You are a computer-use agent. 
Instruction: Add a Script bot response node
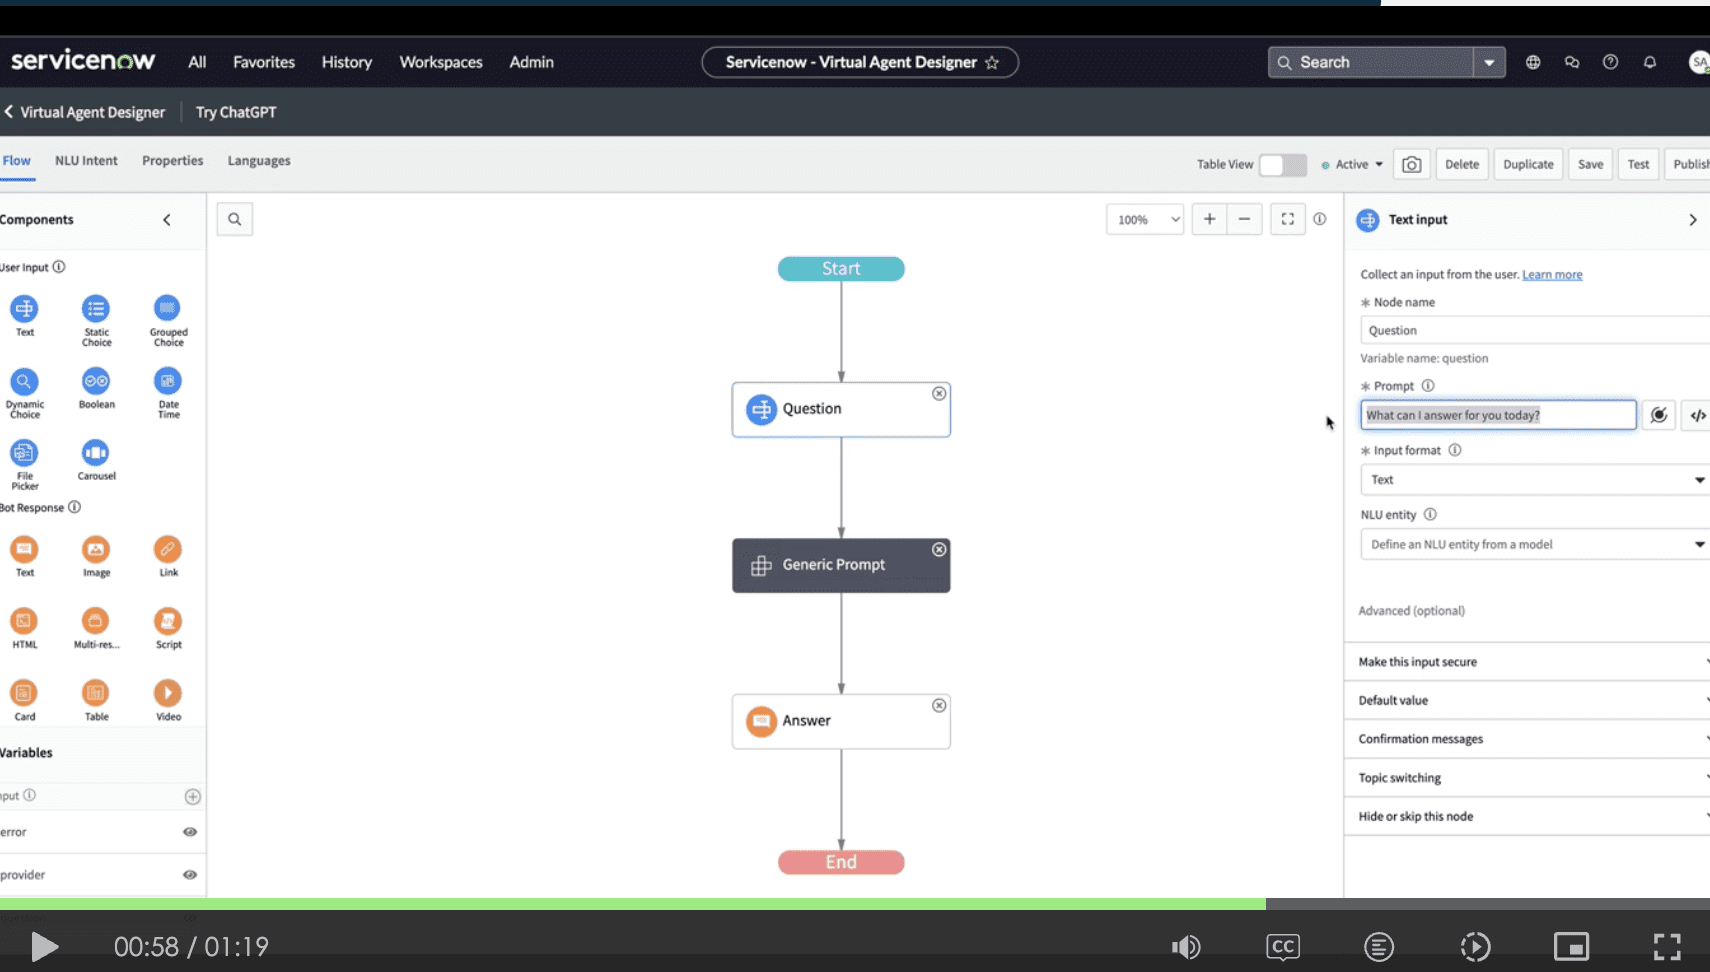pos(167,622)
